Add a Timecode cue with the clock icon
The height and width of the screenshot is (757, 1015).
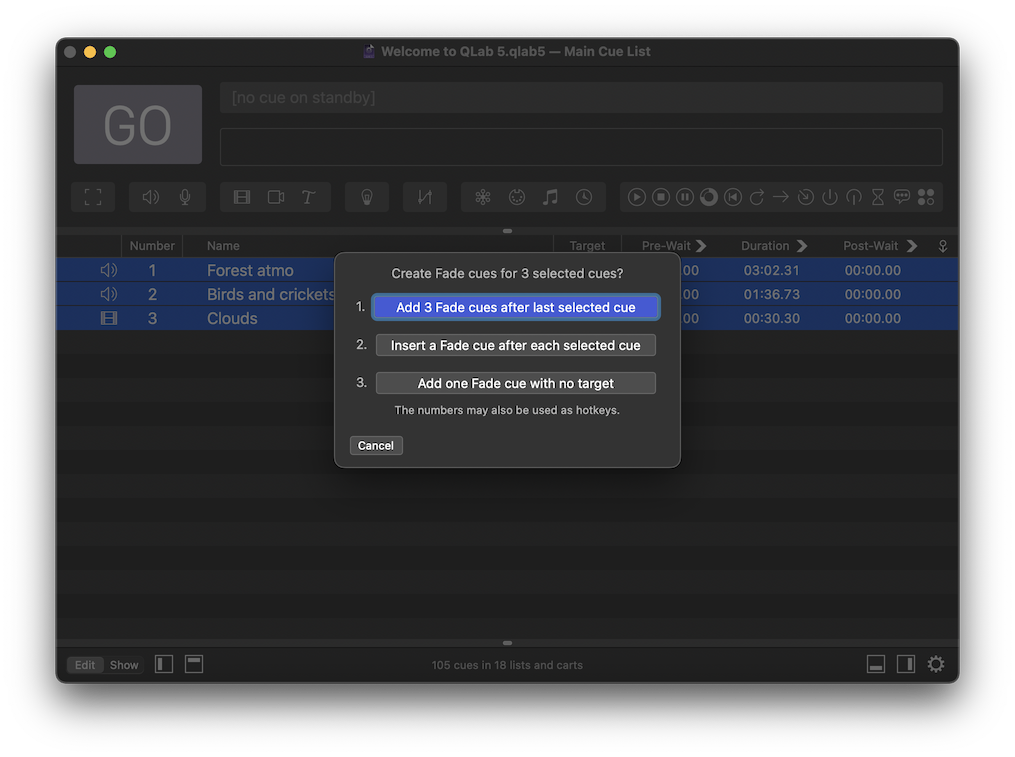click(x=582, y=197)
